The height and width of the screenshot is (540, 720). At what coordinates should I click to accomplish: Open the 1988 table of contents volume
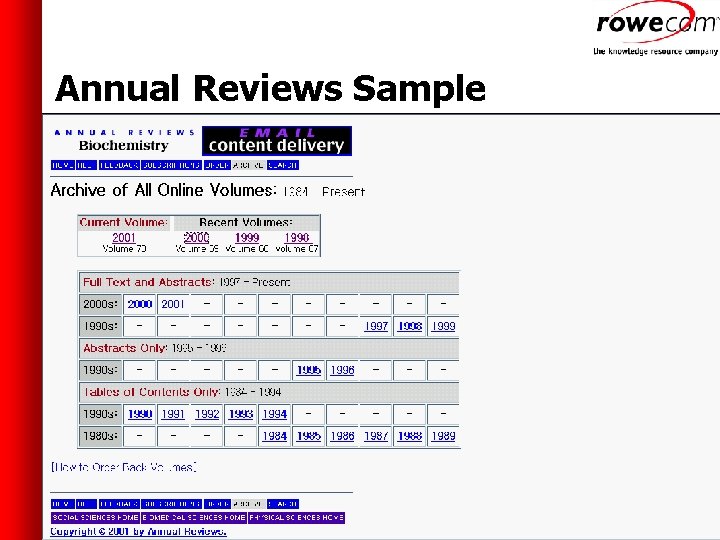(x=410, y=436)
